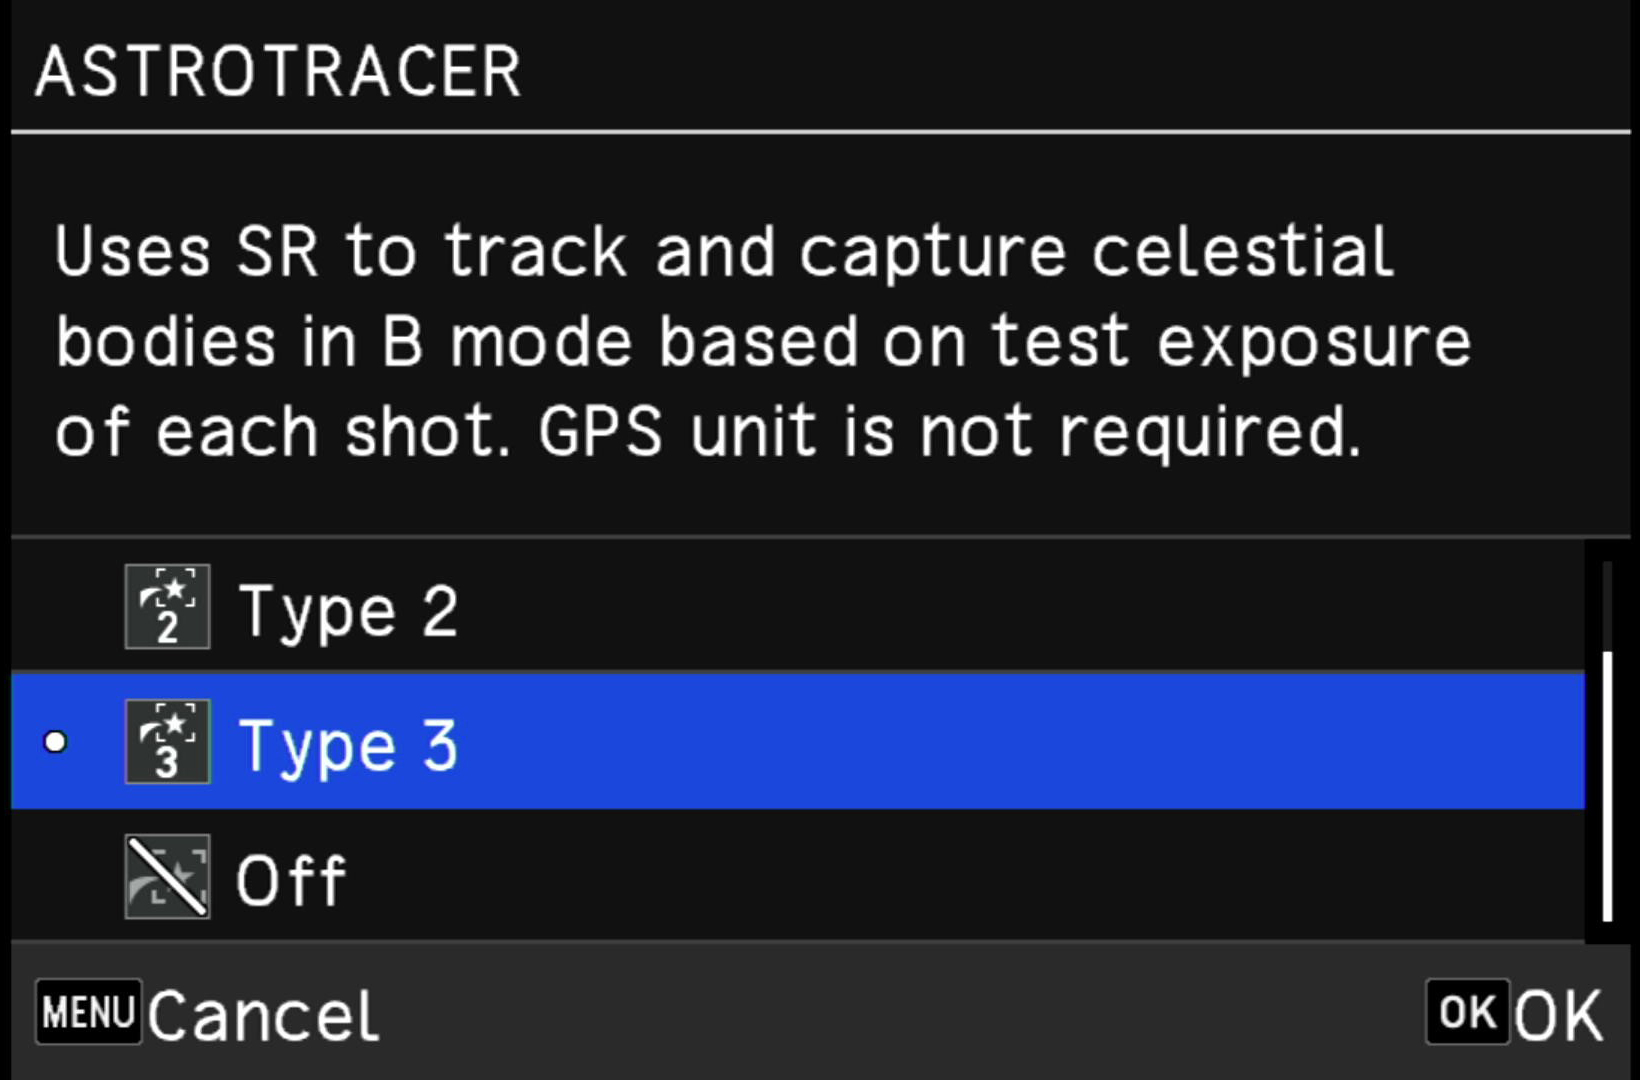Click the 'Type 2' text label
The width and height of the screenshot is (1640, 1080).
[x=348, y=611]
